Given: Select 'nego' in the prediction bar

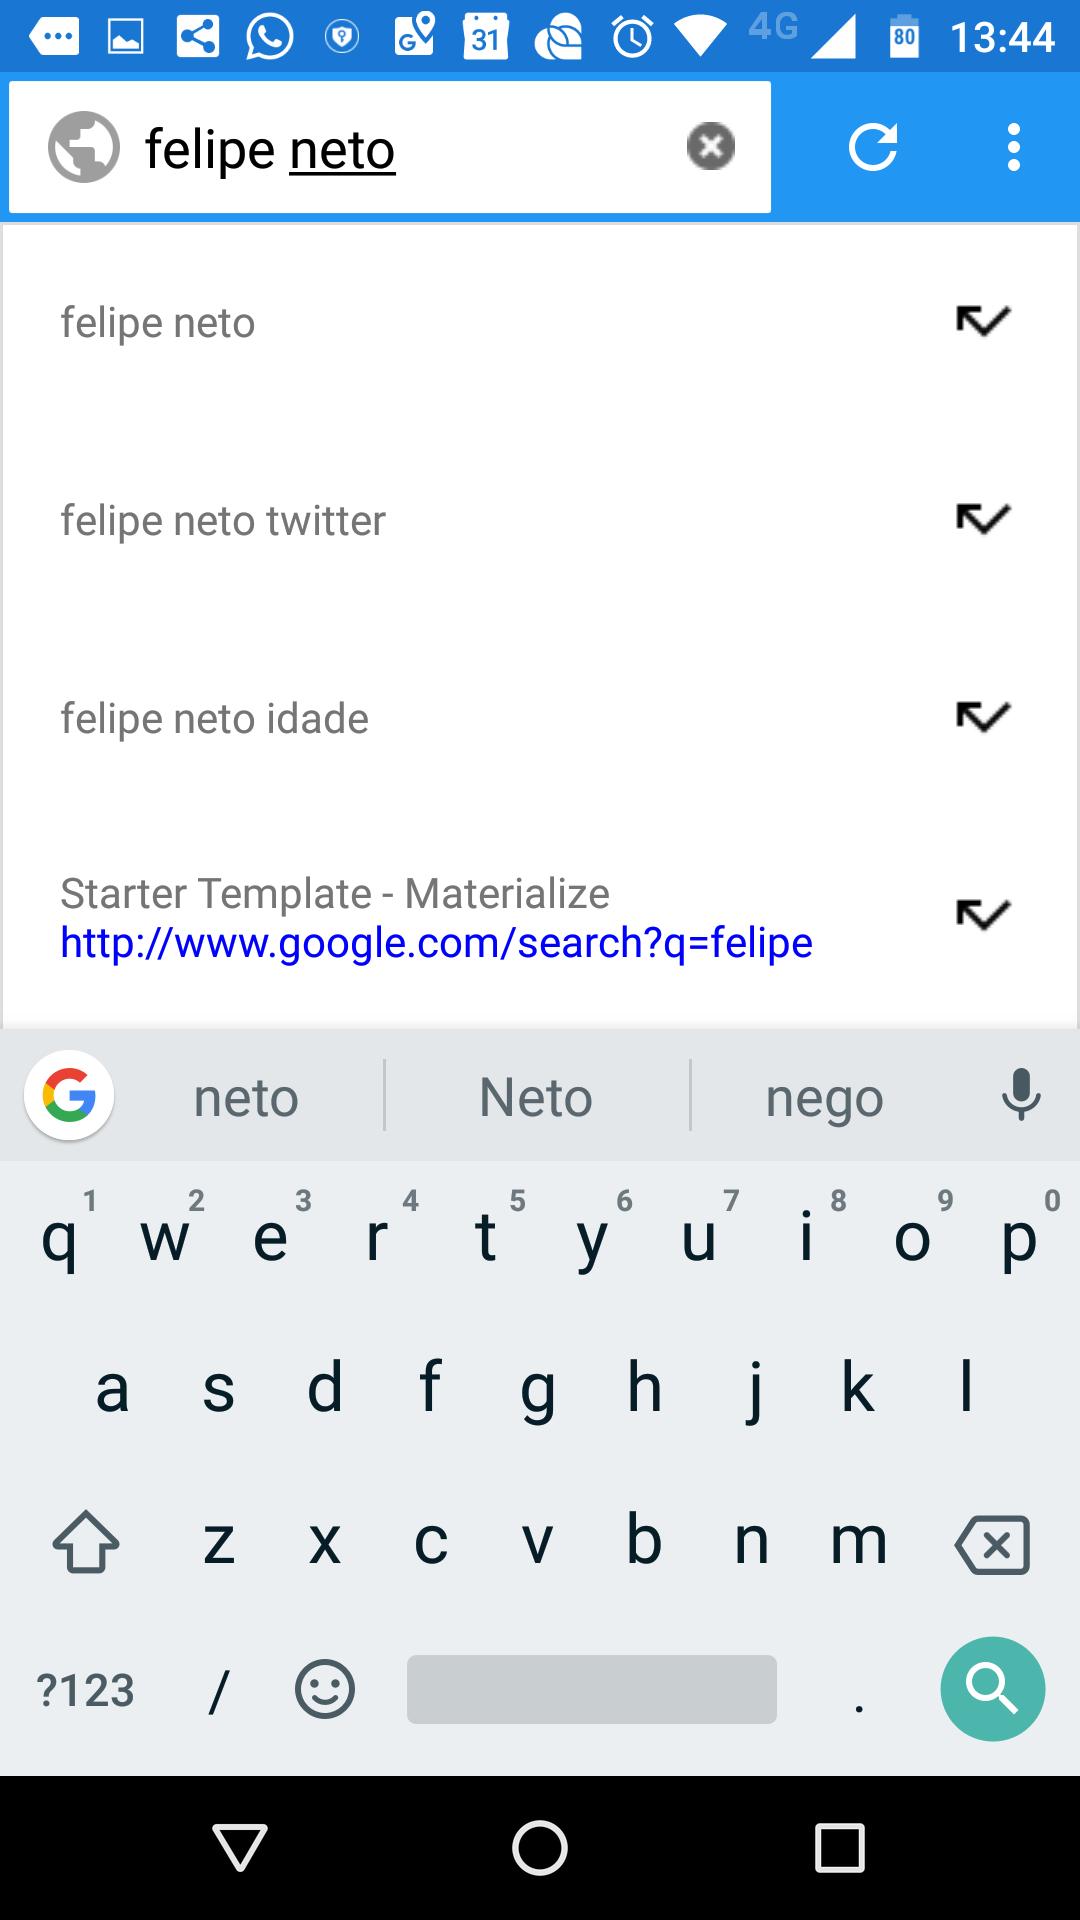Looking at the screenshot, I should pyautogui.click(x=823, y=1095).
